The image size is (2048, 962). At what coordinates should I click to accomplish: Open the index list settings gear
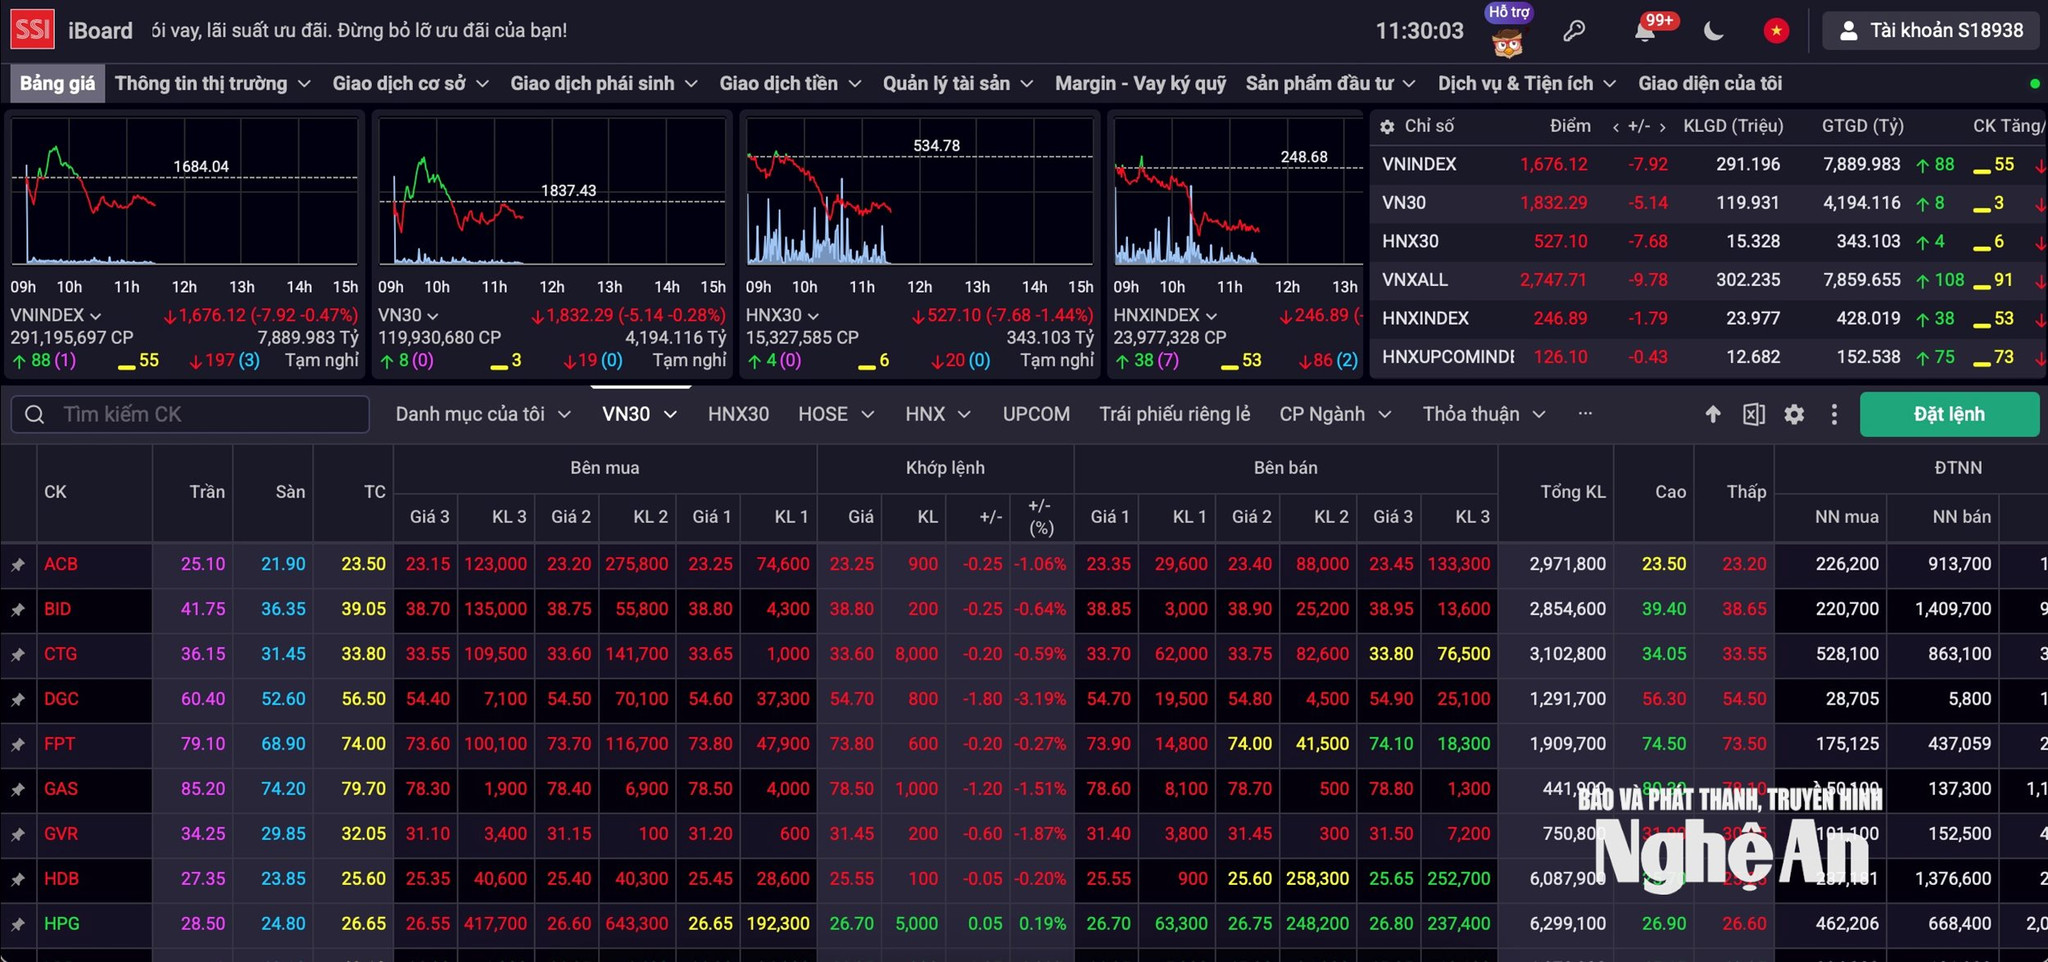(1387, 127)
